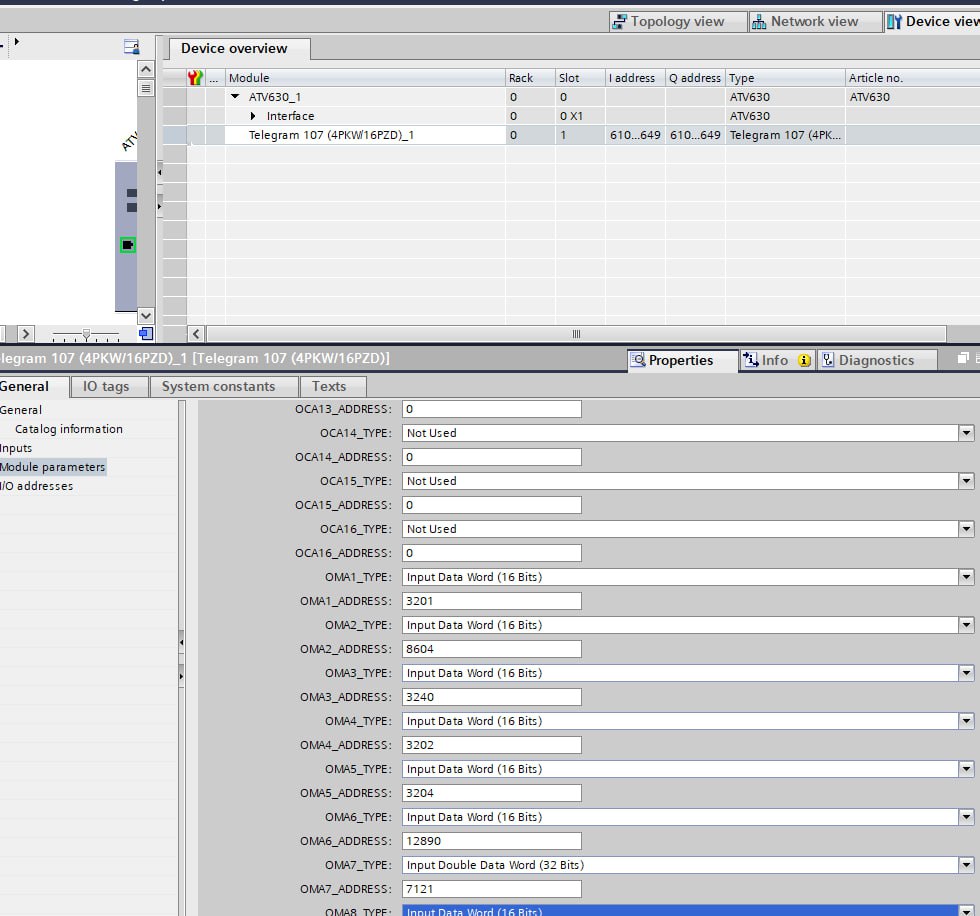Screen dimensions: 980x916
Task: Click the OCA15_ADDRESS input field
Action: pos(492,505)
